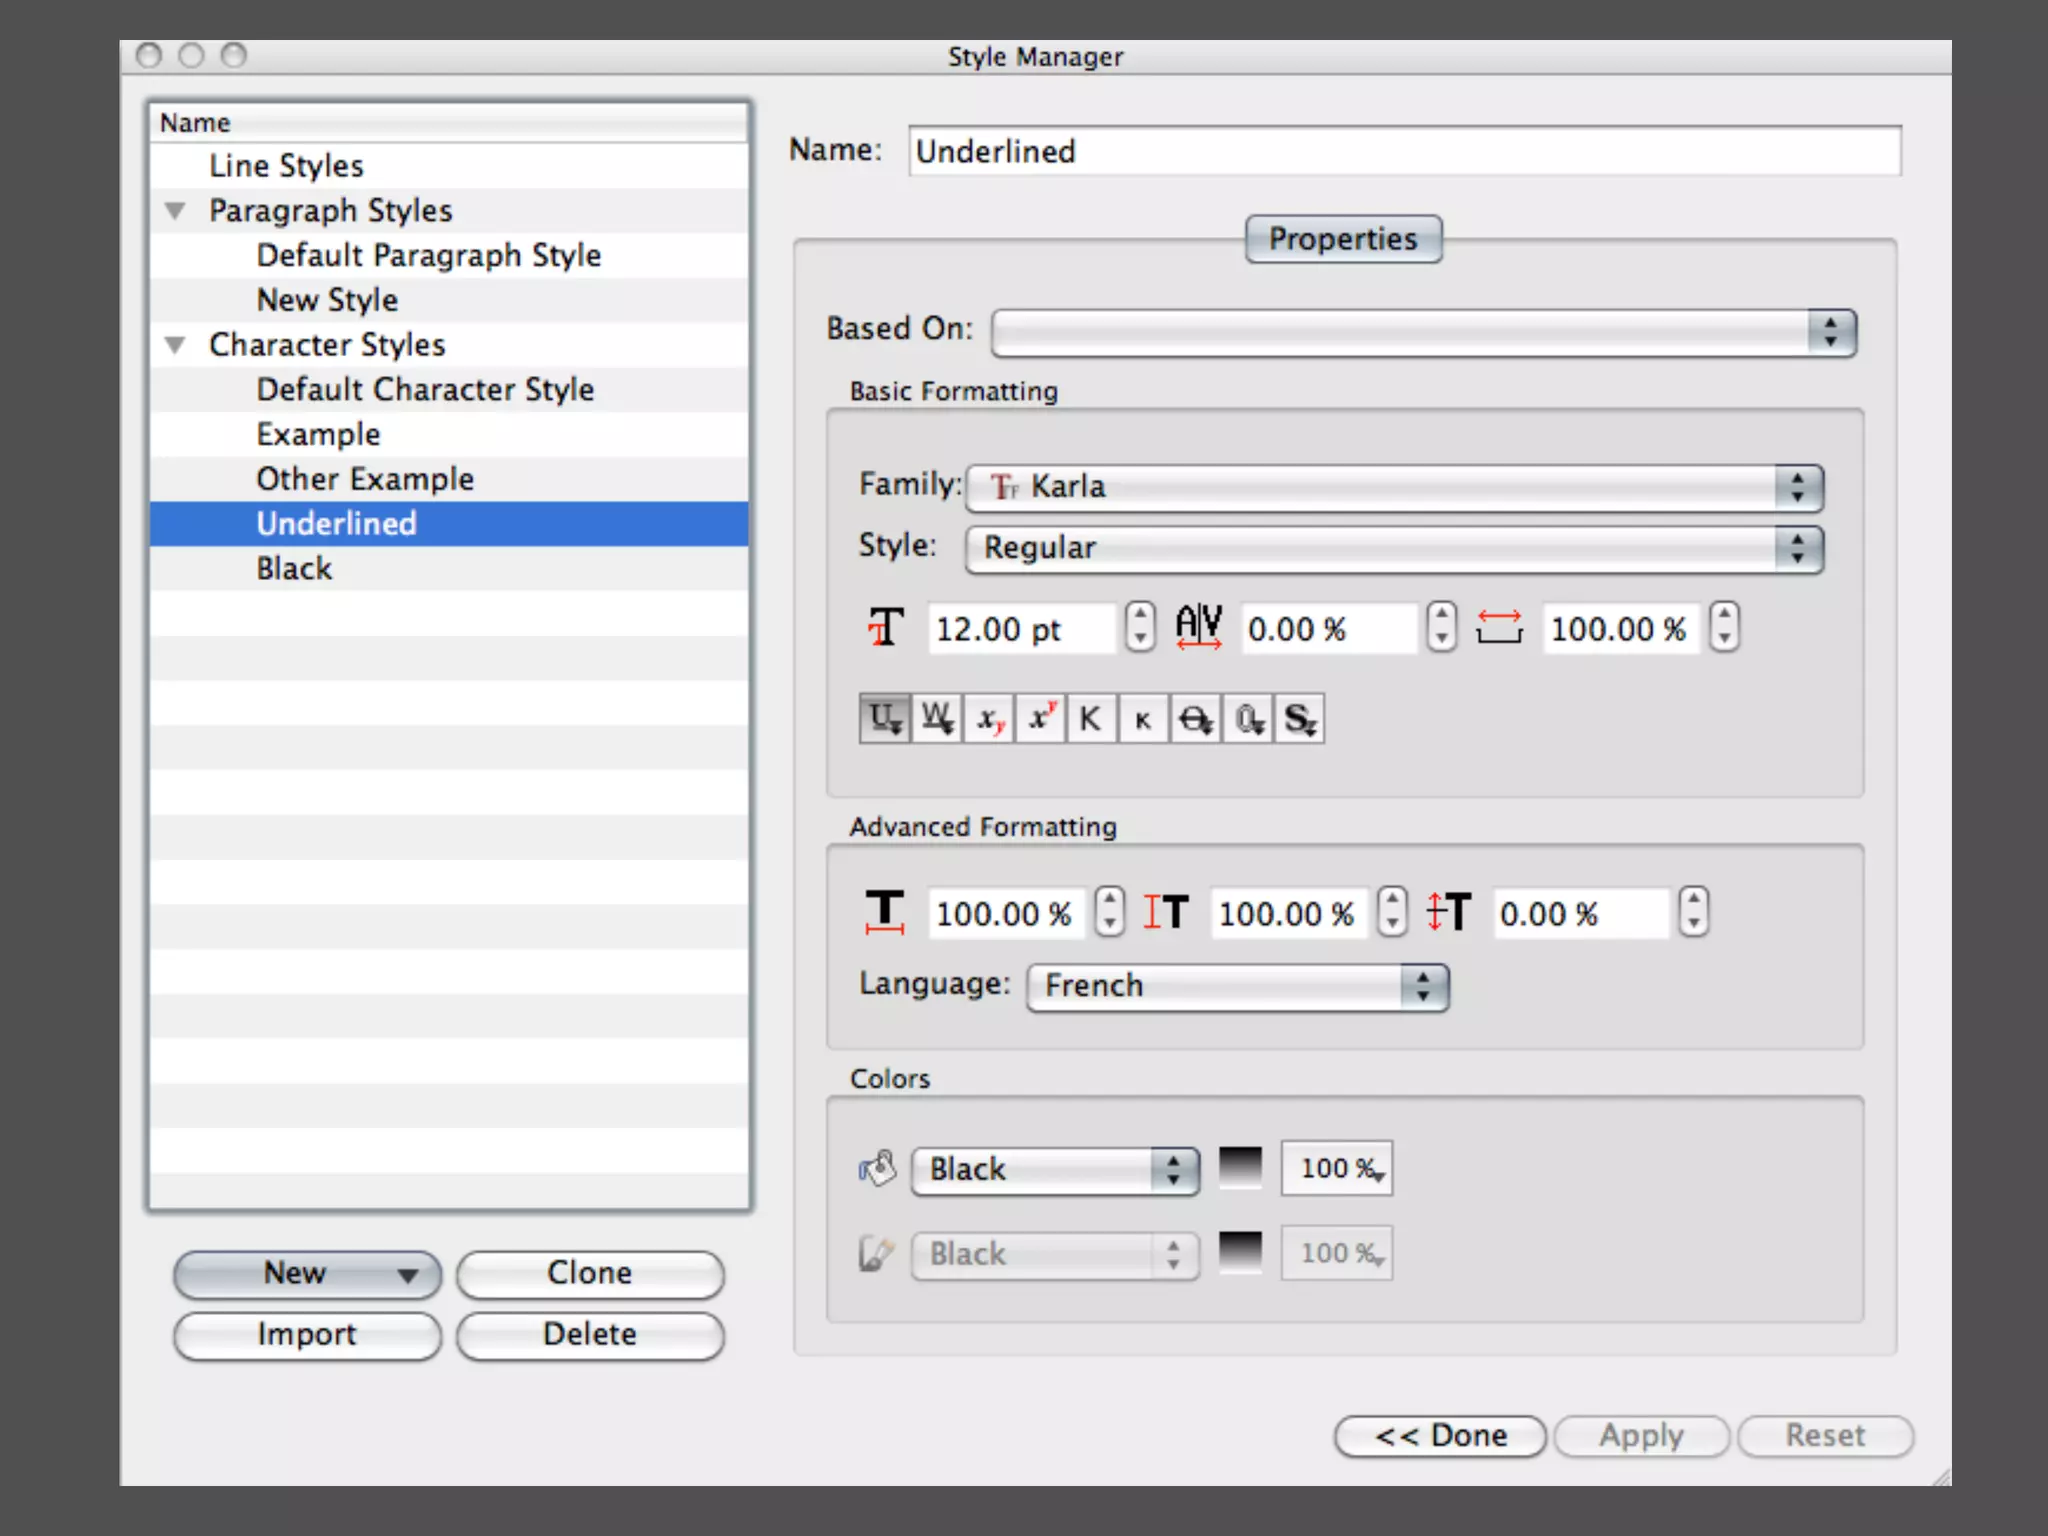Image resolution: width=2048 pixels, height=1536 pixels.
Task: Open the font Family dropdown showing Karla
Action: pyautogui.click(x=1394, y=488)
